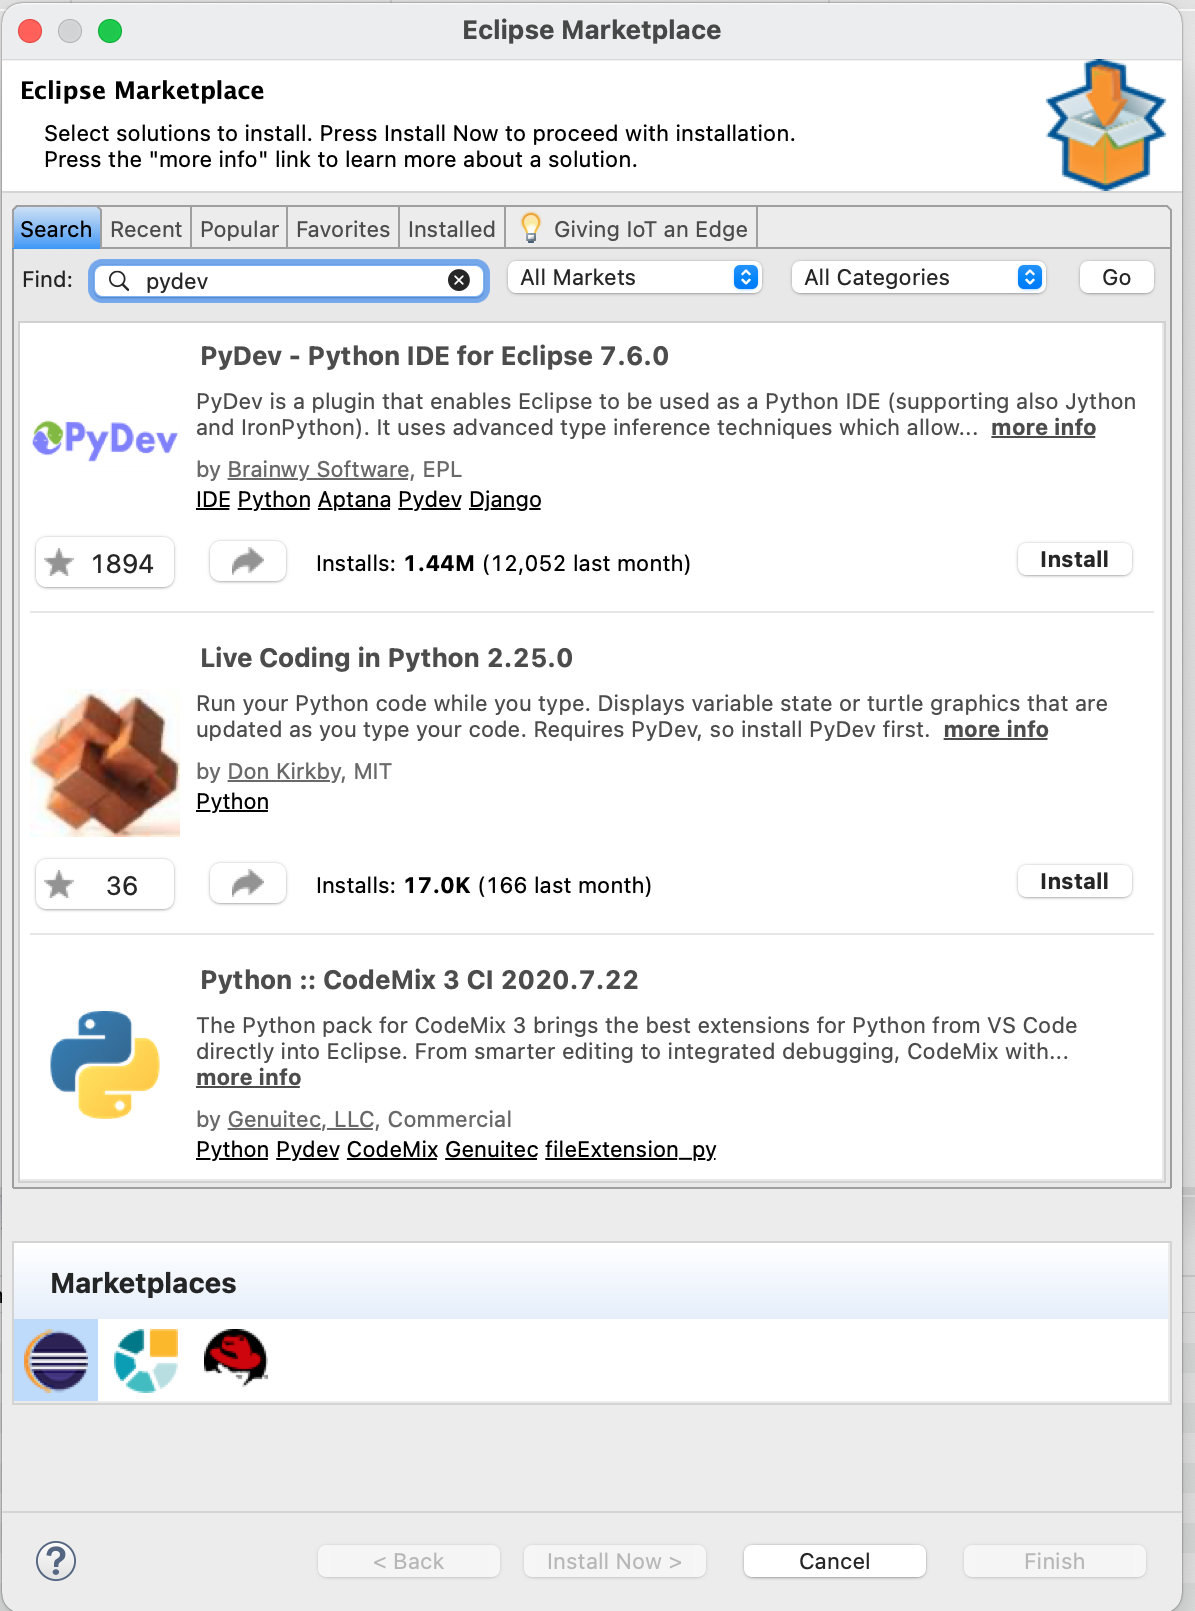1195x1611 pixels.
Task: Open the help question mark icon
Action: point(56,1560)
